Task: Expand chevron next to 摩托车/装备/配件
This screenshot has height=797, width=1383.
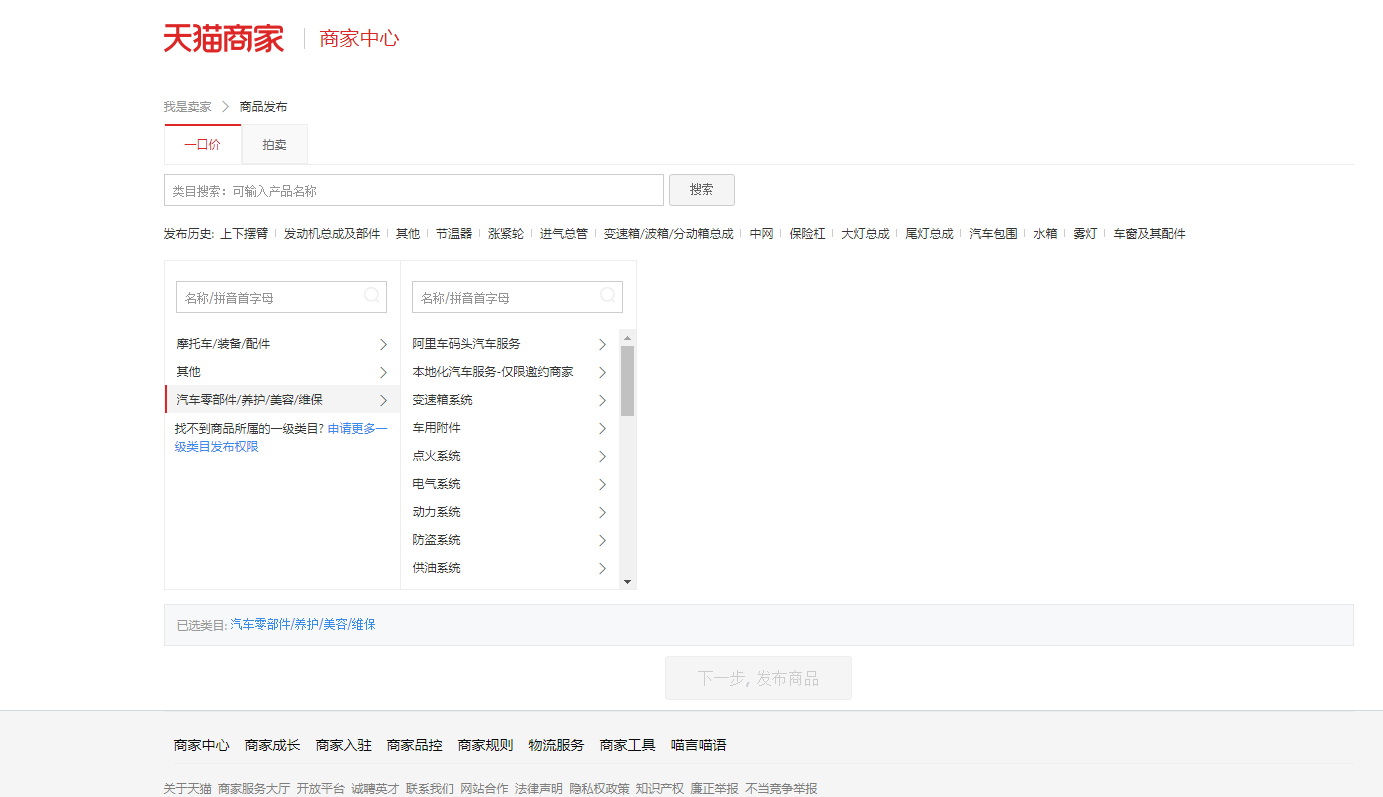Action: coord(383,344)
